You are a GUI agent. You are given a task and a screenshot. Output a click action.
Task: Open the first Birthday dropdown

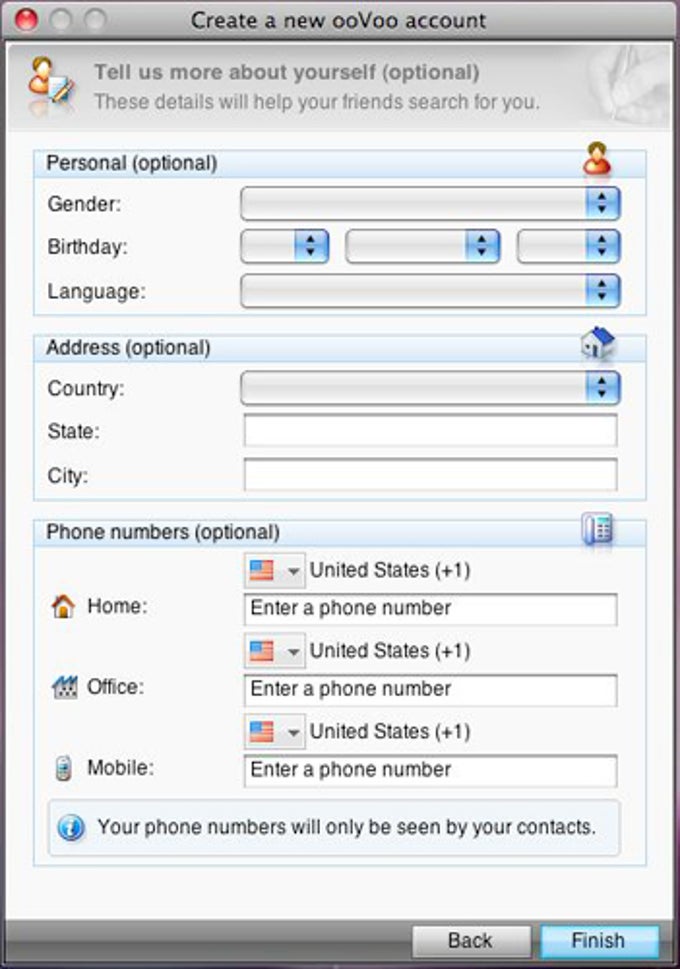(284, 246)
